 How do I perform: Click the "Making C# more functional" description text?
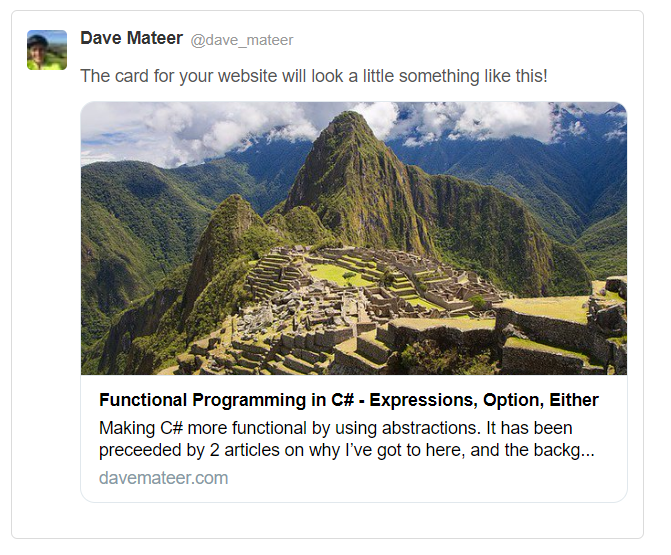coord(200,428)
